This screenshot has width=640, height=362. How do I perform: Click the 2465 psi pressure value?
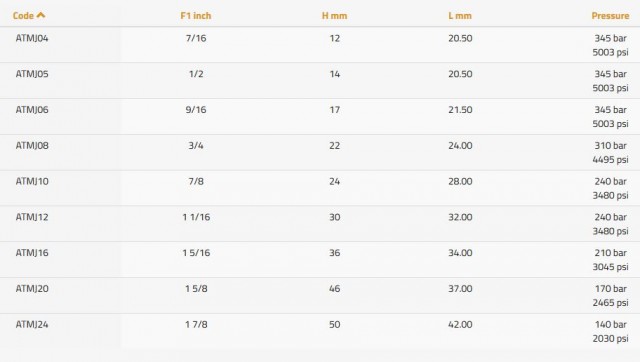610,302
